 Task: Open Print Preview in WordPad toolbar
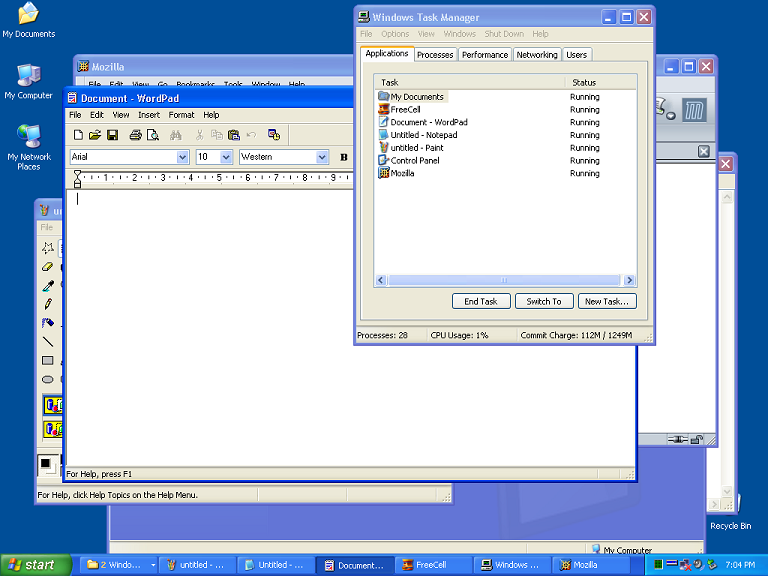(152, 135)
